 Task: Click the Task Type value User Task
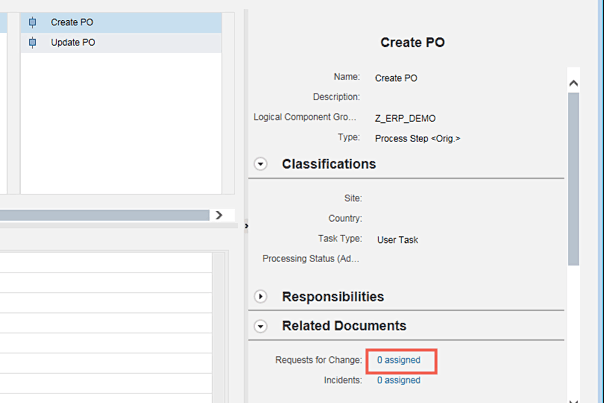[x=399, y=240]
